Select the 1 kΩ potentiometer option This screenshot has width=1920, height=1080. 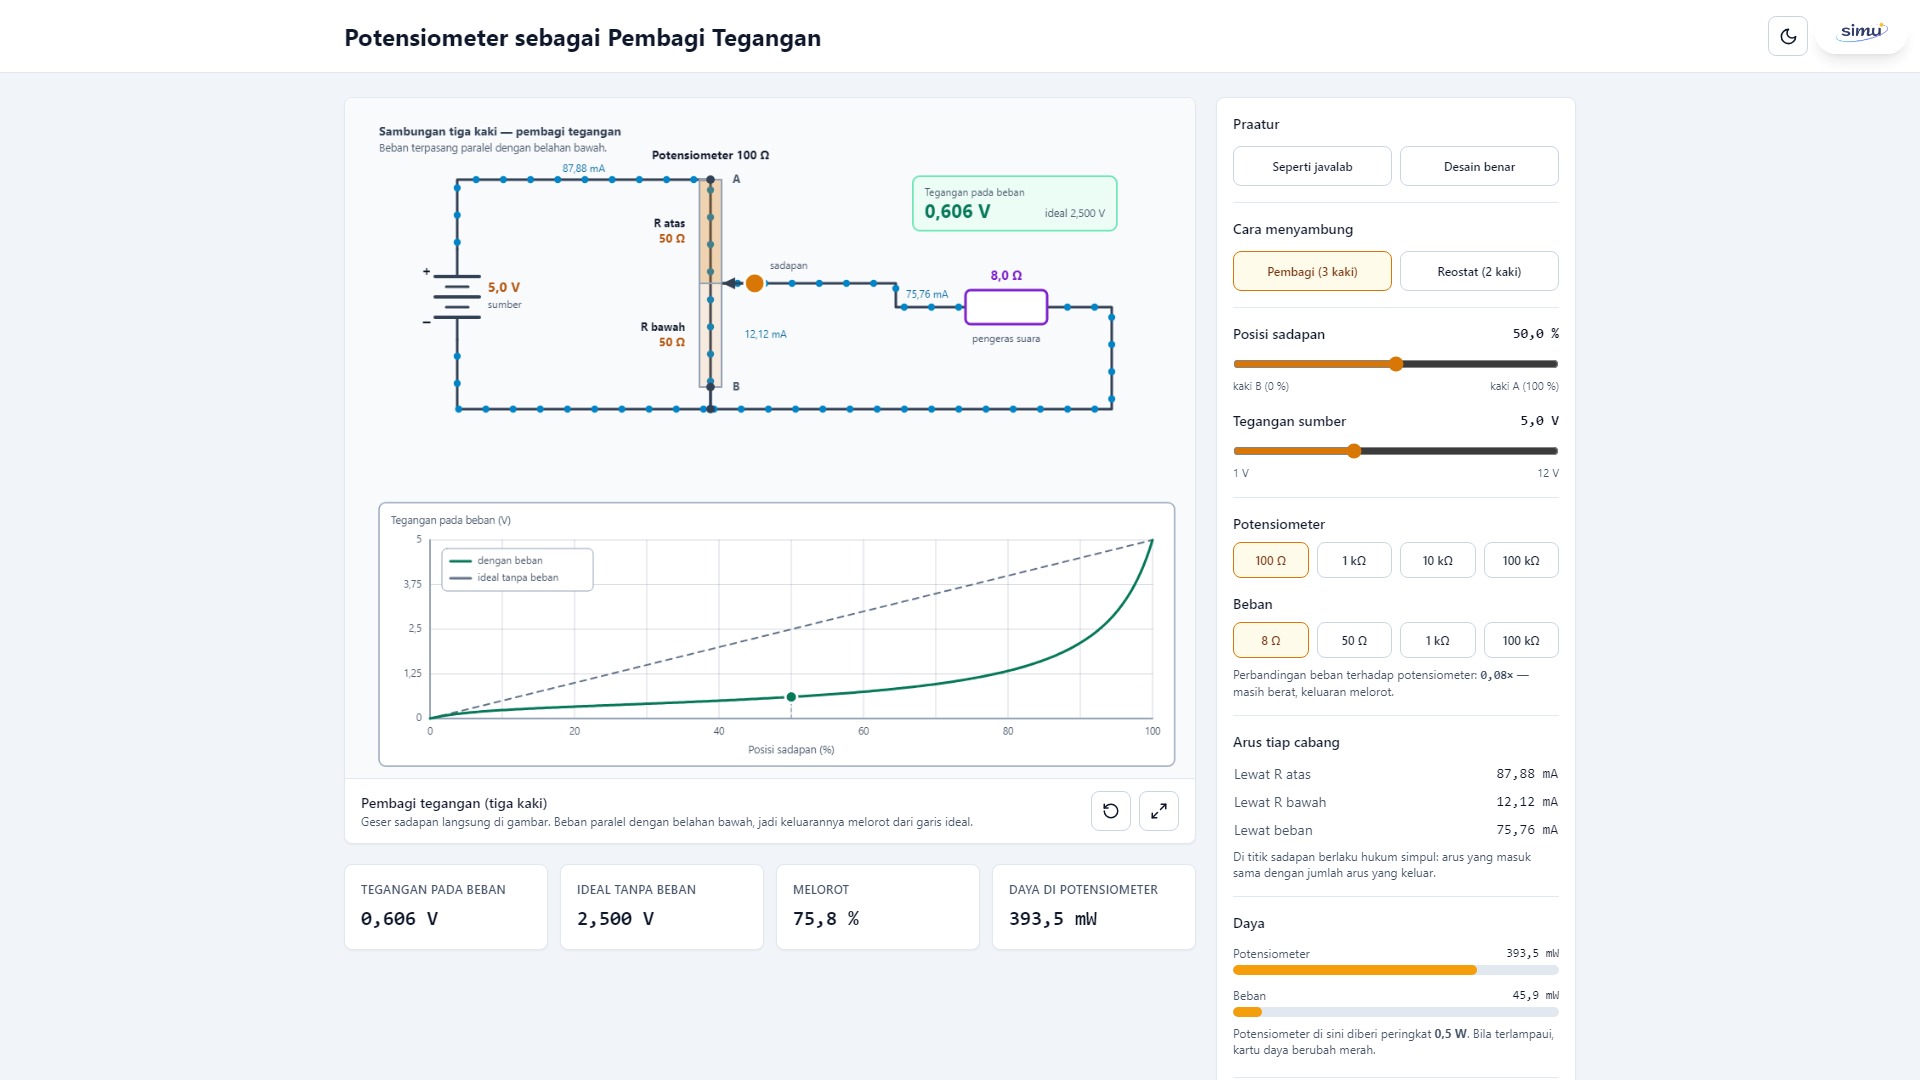1354,560
